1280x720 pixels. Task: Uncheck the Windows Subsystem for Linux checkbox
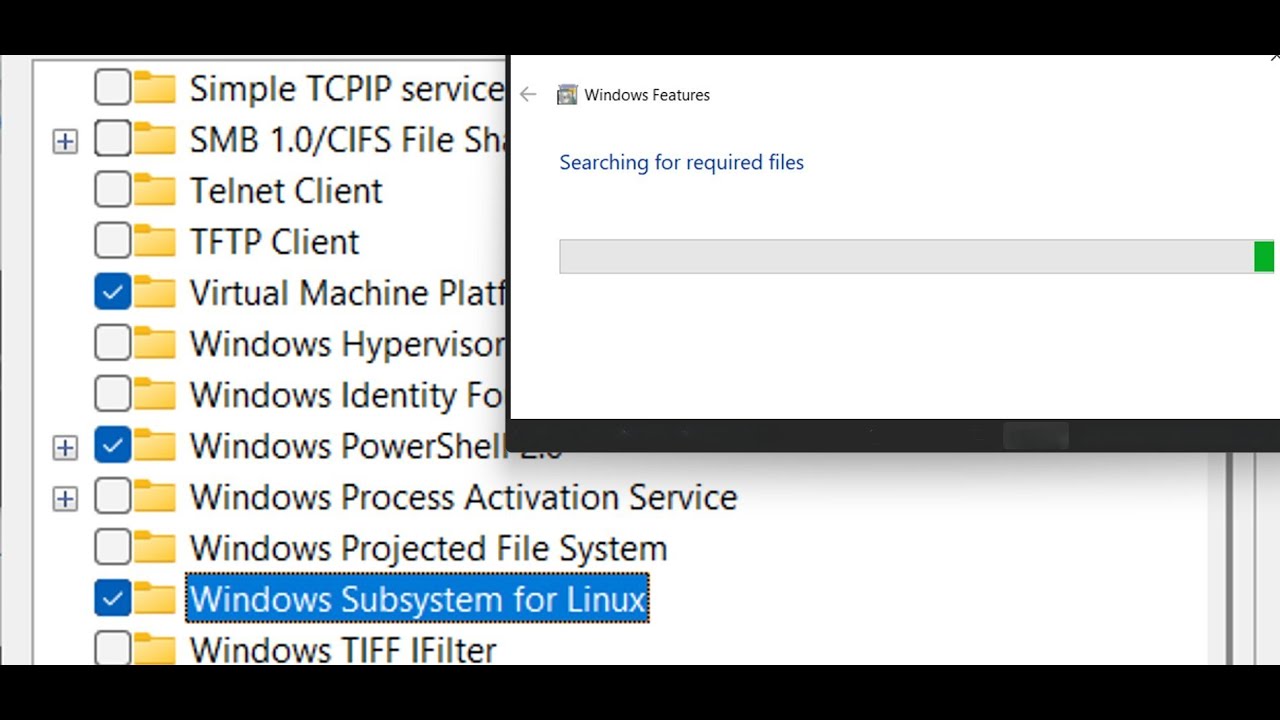click(113, 599)
